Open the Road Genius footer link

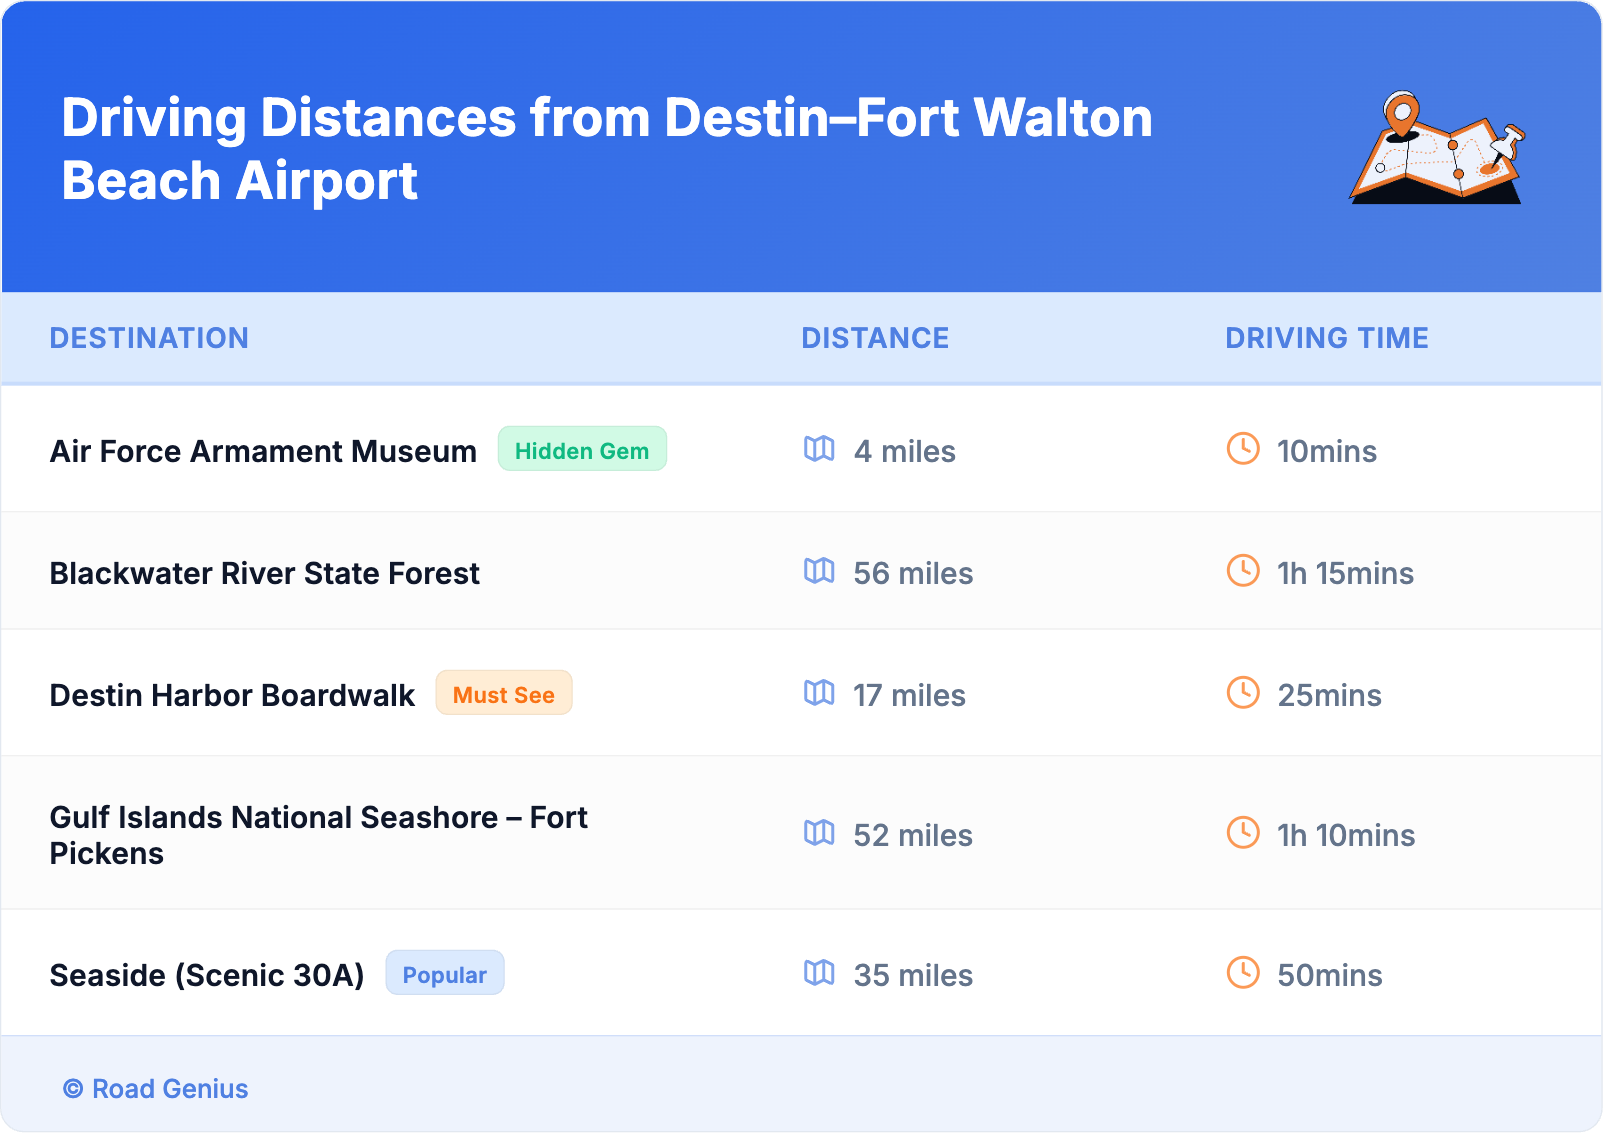point(169,1089)
